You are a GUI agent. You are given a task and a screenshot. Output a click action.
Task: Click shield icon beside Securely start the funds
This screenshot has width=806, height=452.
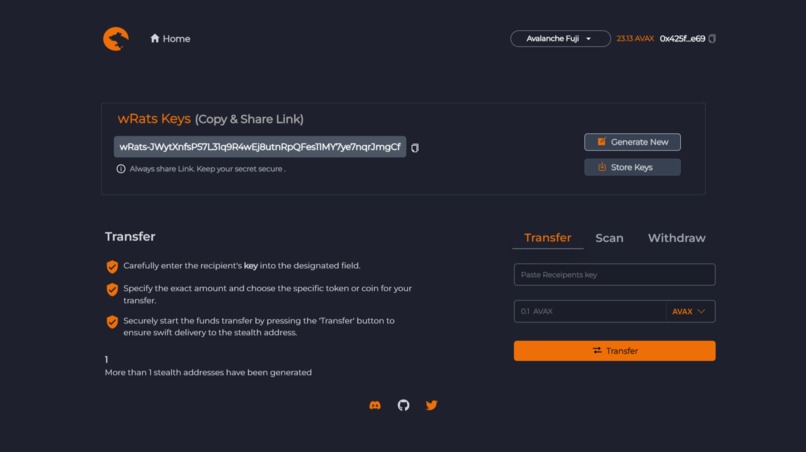click(112, 322)
